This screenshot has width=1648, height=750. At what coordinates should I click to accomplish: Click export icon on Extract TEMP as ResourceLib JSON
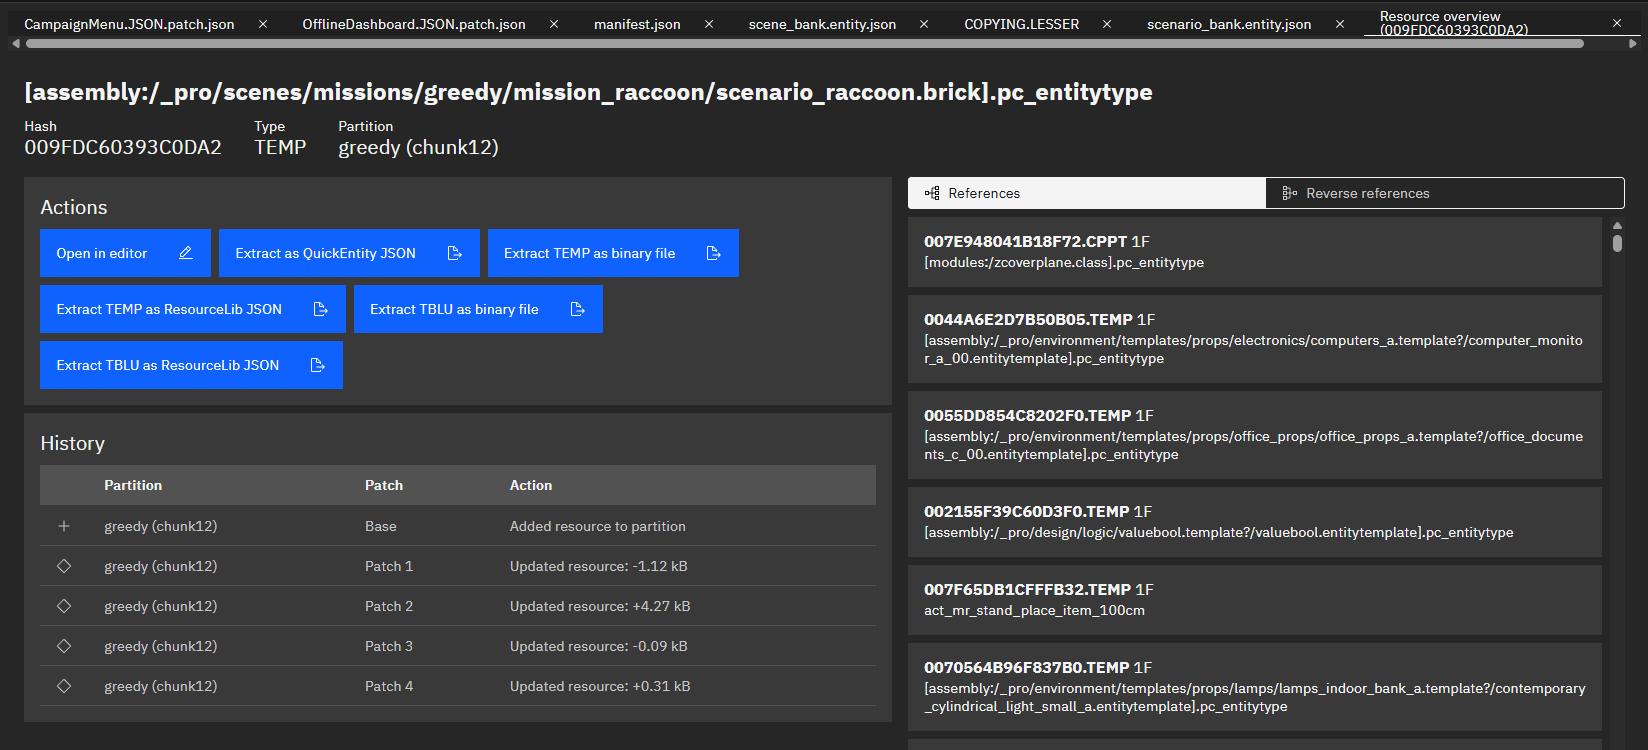(320, 309)
